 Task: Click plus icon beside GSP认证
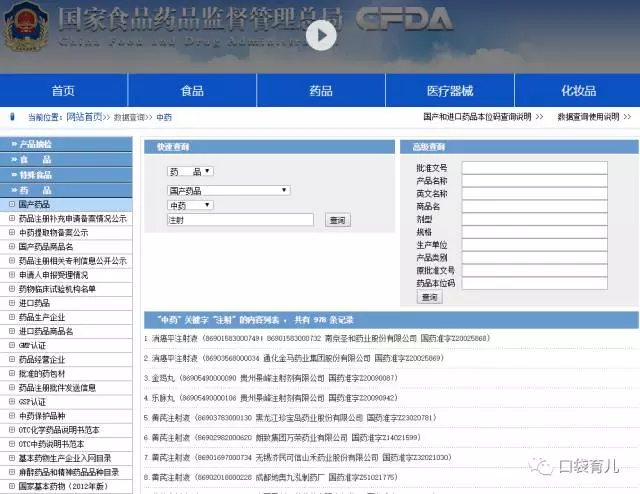click(12, 402)
